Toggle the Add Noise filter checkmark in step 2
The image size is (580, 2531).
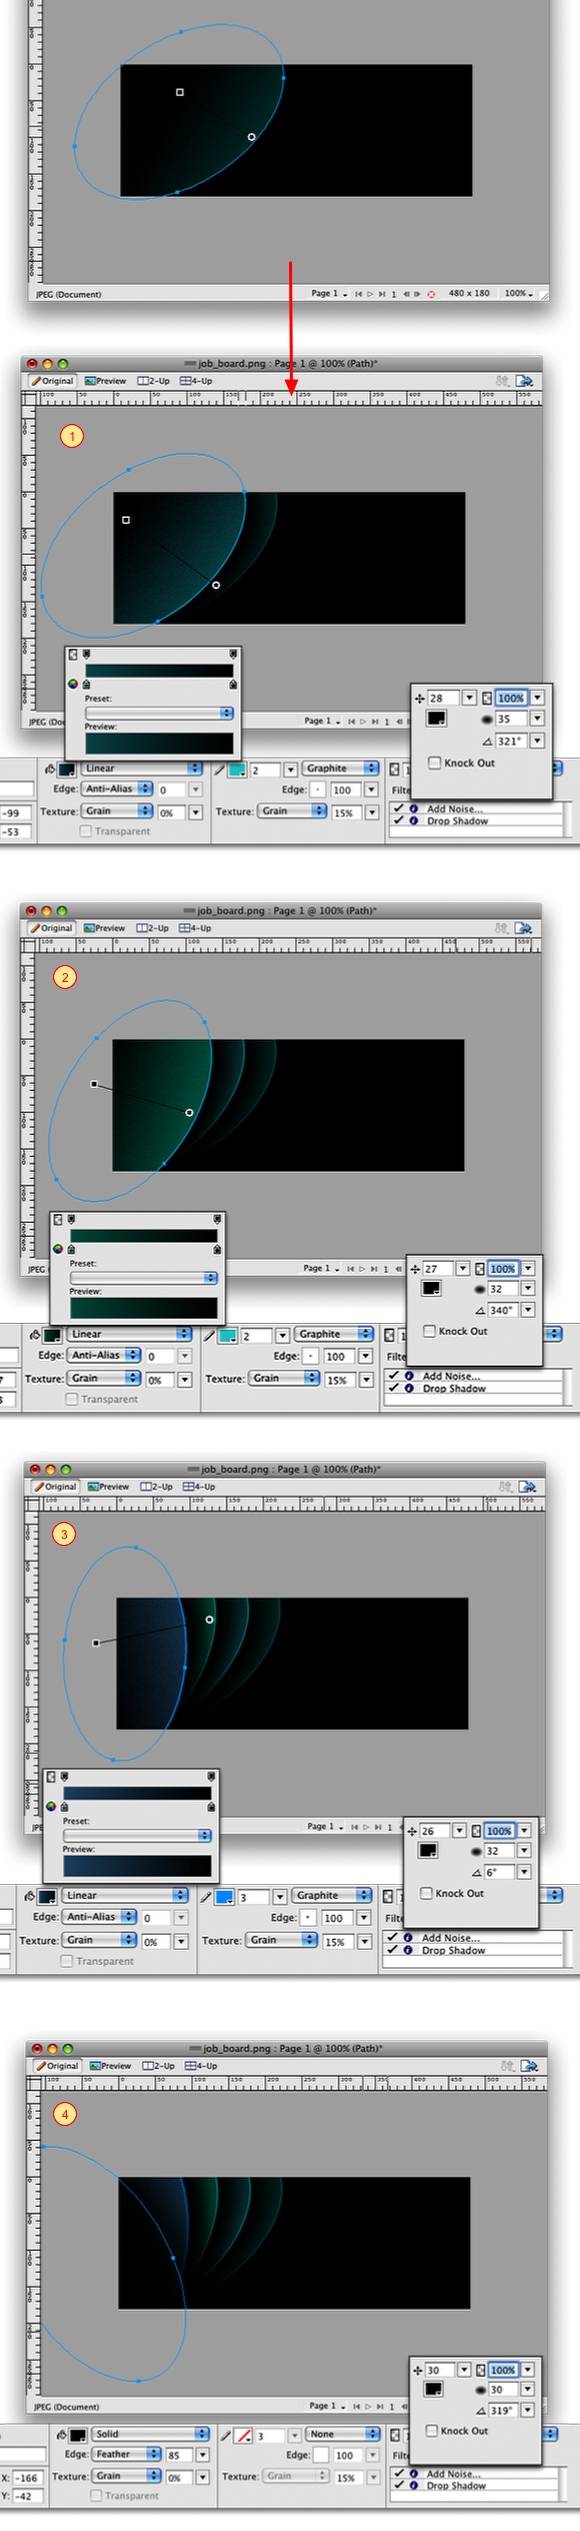click(x=395, y=1376)
